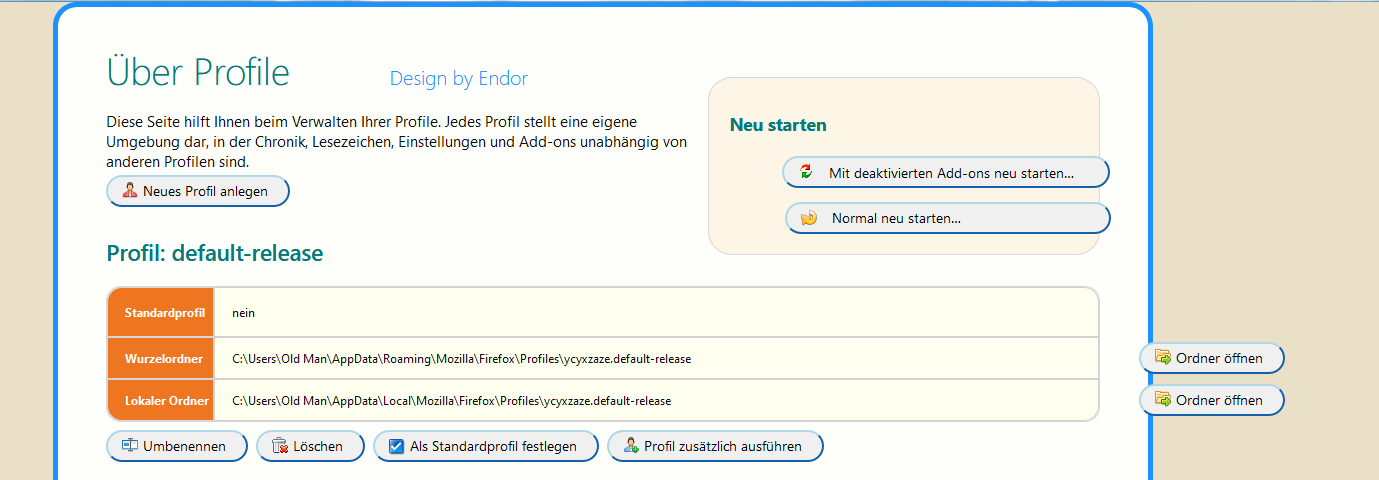
Task: Click the Über Profile page heading
Action: (x=198, y=72)
